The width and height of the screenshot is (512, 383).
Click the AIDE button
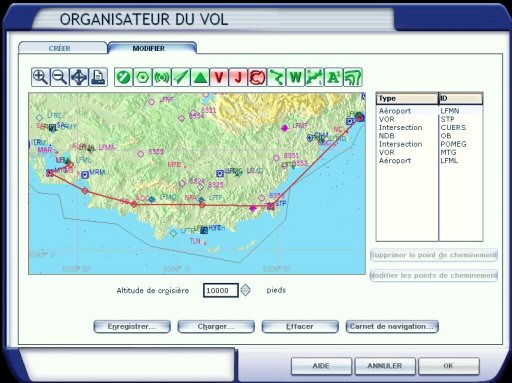click(x=321, y=366)
